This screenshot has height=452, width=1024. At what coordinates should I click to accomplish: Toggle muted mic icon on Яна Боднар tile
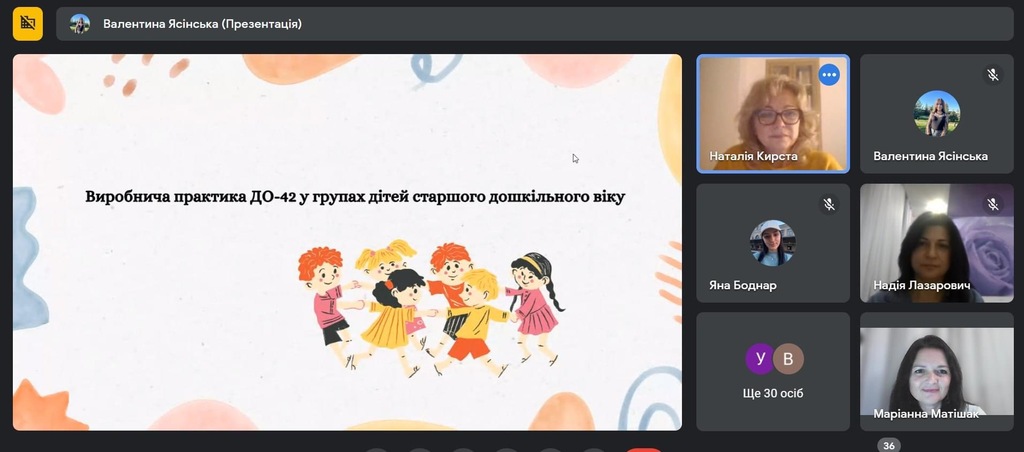[829, 204]
